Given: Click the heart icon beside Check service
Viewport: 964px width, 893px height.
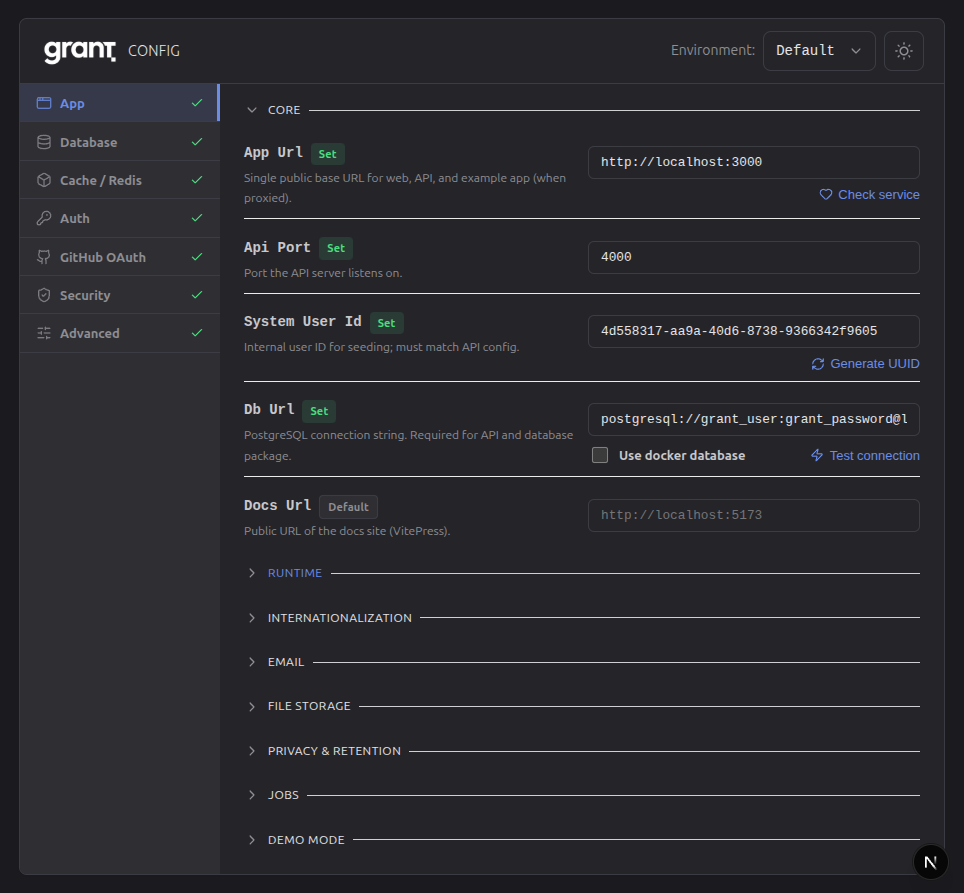Looking at the screenshot, I should click(826, 195).
